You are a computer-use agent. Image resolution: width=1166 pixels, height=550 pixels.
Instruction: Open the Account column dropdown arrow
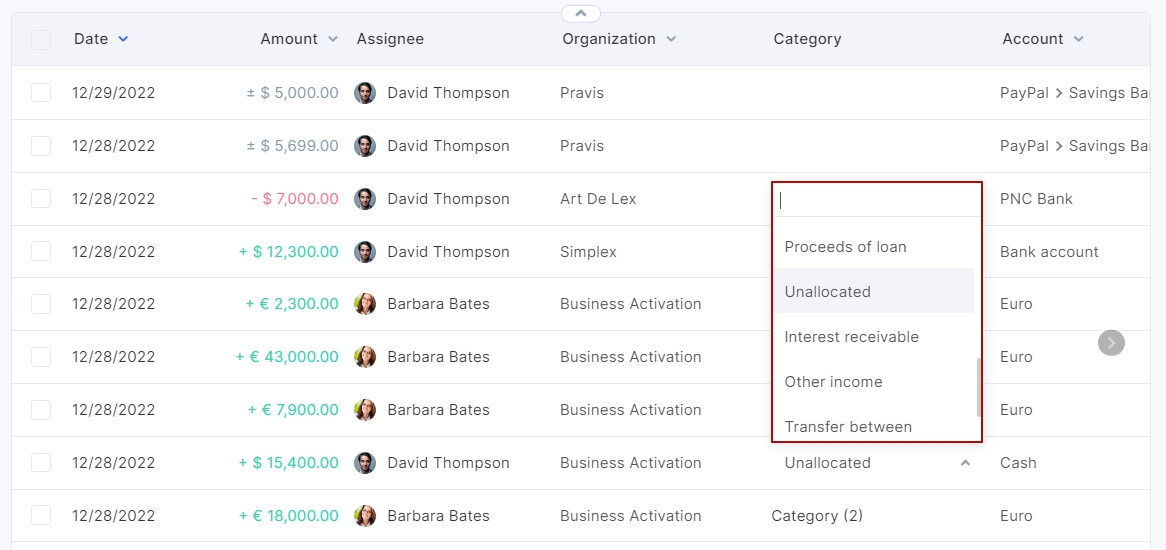(1078, 39)
